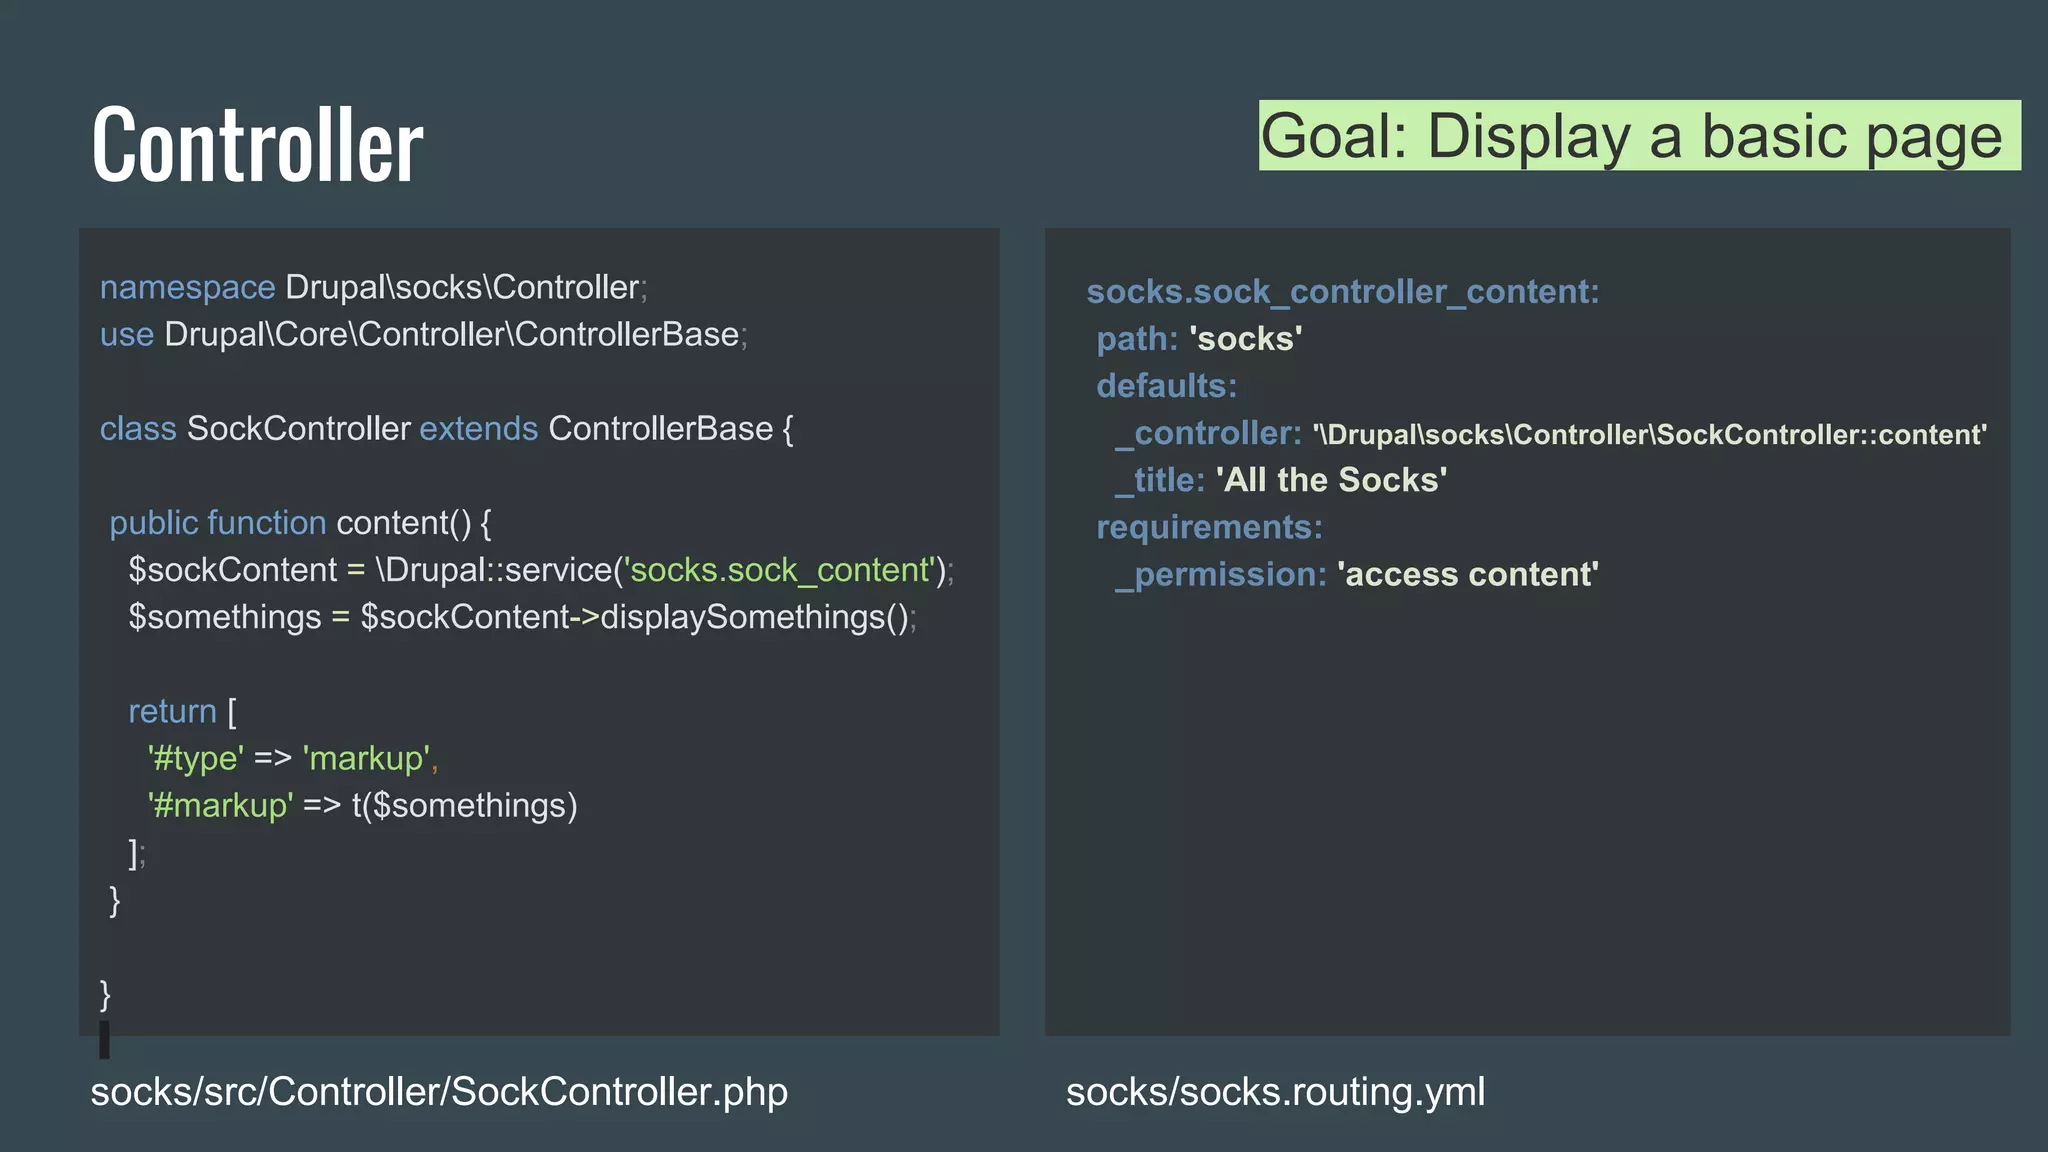Click the "'#type' => 'markup'," line
The height and width of the screenshot is (1152, 2048).
pos(293,758)
